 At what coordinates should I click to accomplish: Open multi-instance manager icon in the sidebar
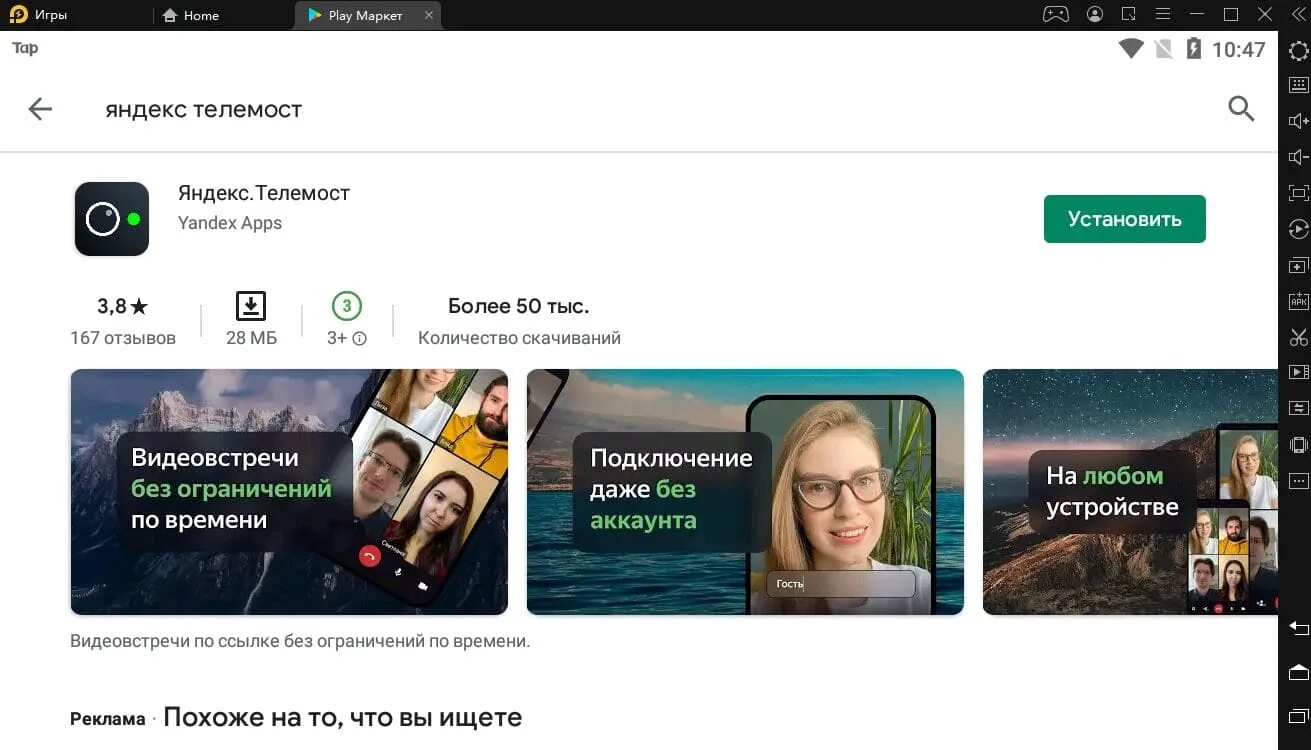(x=1298, y=266)
